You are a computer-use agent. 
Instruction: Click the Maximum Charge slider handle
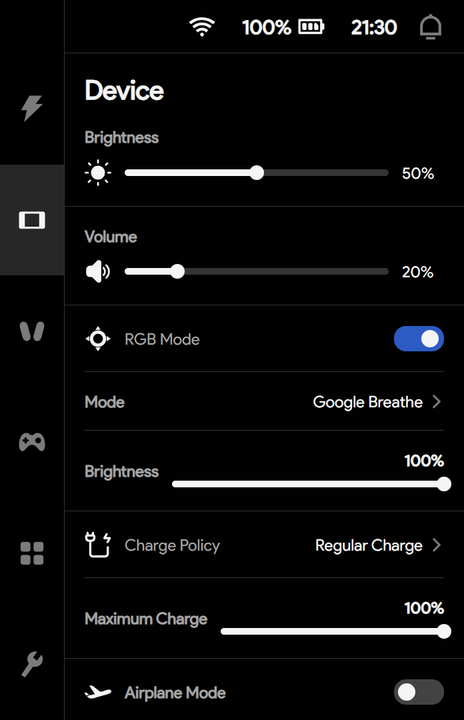[x=444, y=631]
